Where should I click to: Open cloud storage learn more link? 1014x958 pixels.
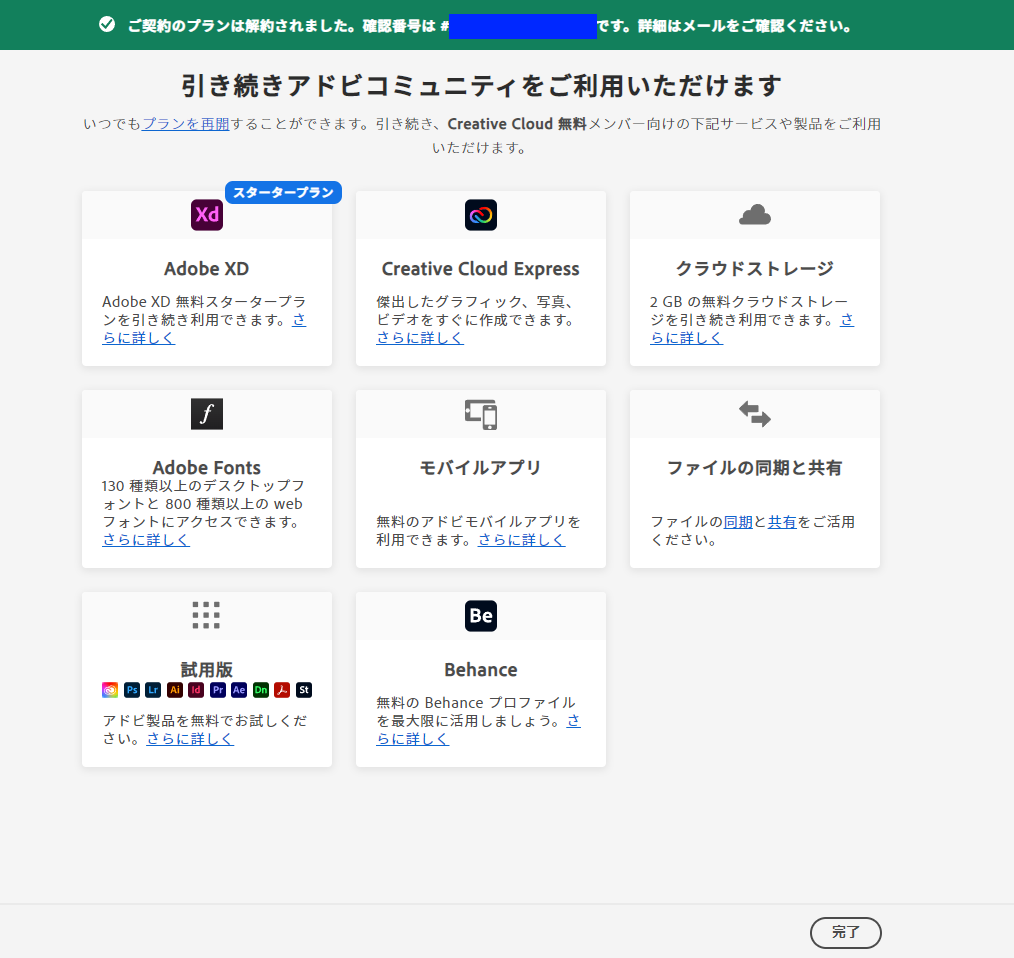point(686,338)
